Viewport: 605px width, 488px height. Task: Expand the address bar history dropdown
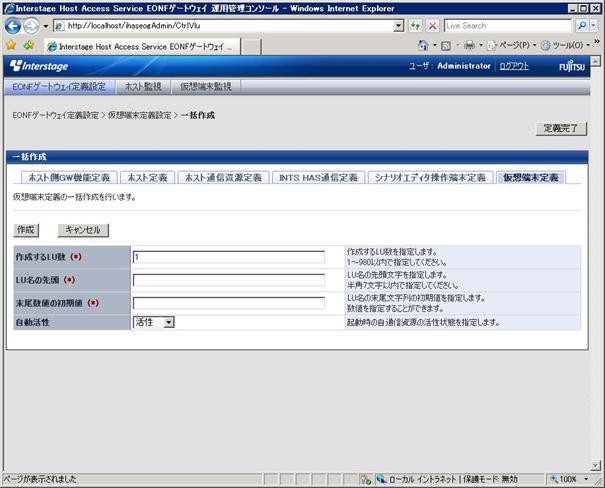click(399, 26)
